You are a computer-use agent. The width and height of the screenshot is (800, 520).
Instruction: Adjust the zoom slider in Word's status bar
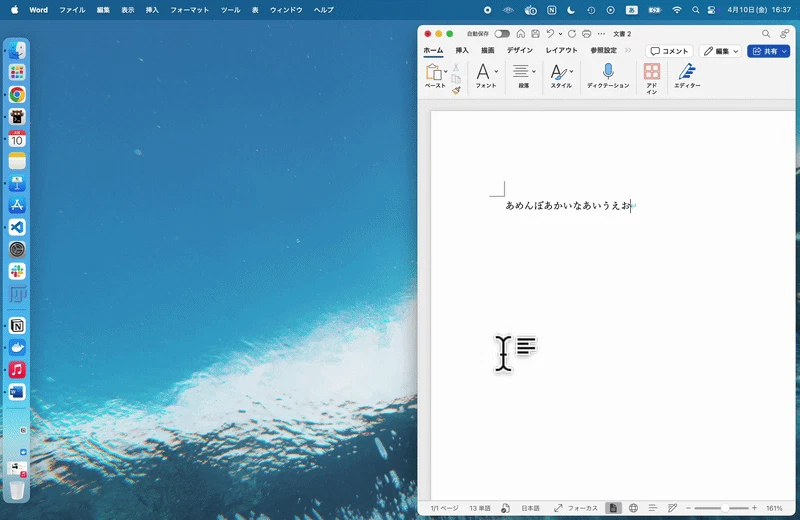pyautogui.click(x=721, y=508)
